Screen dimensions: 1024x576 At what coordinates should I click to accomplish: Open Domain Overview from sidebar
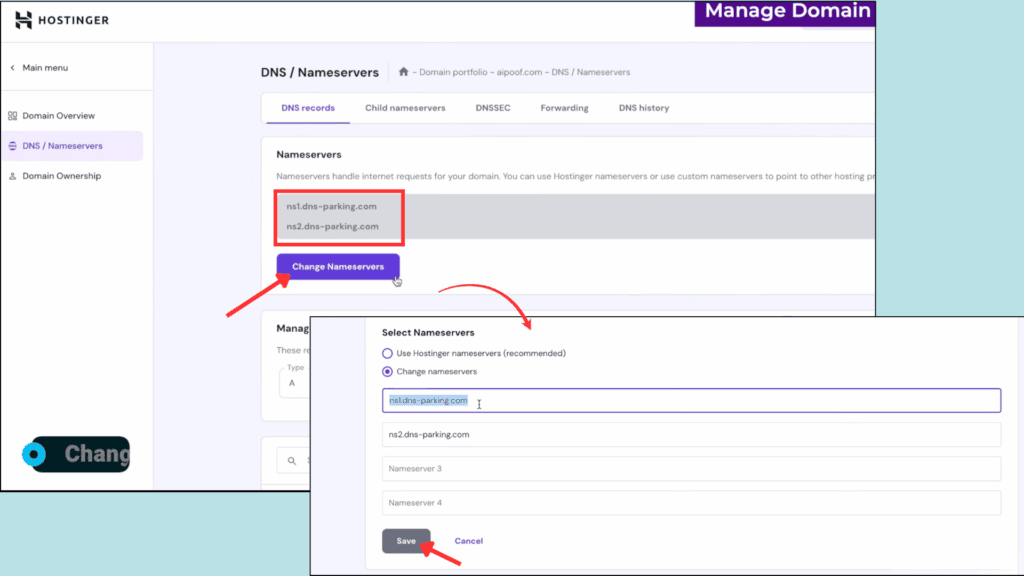58,116
